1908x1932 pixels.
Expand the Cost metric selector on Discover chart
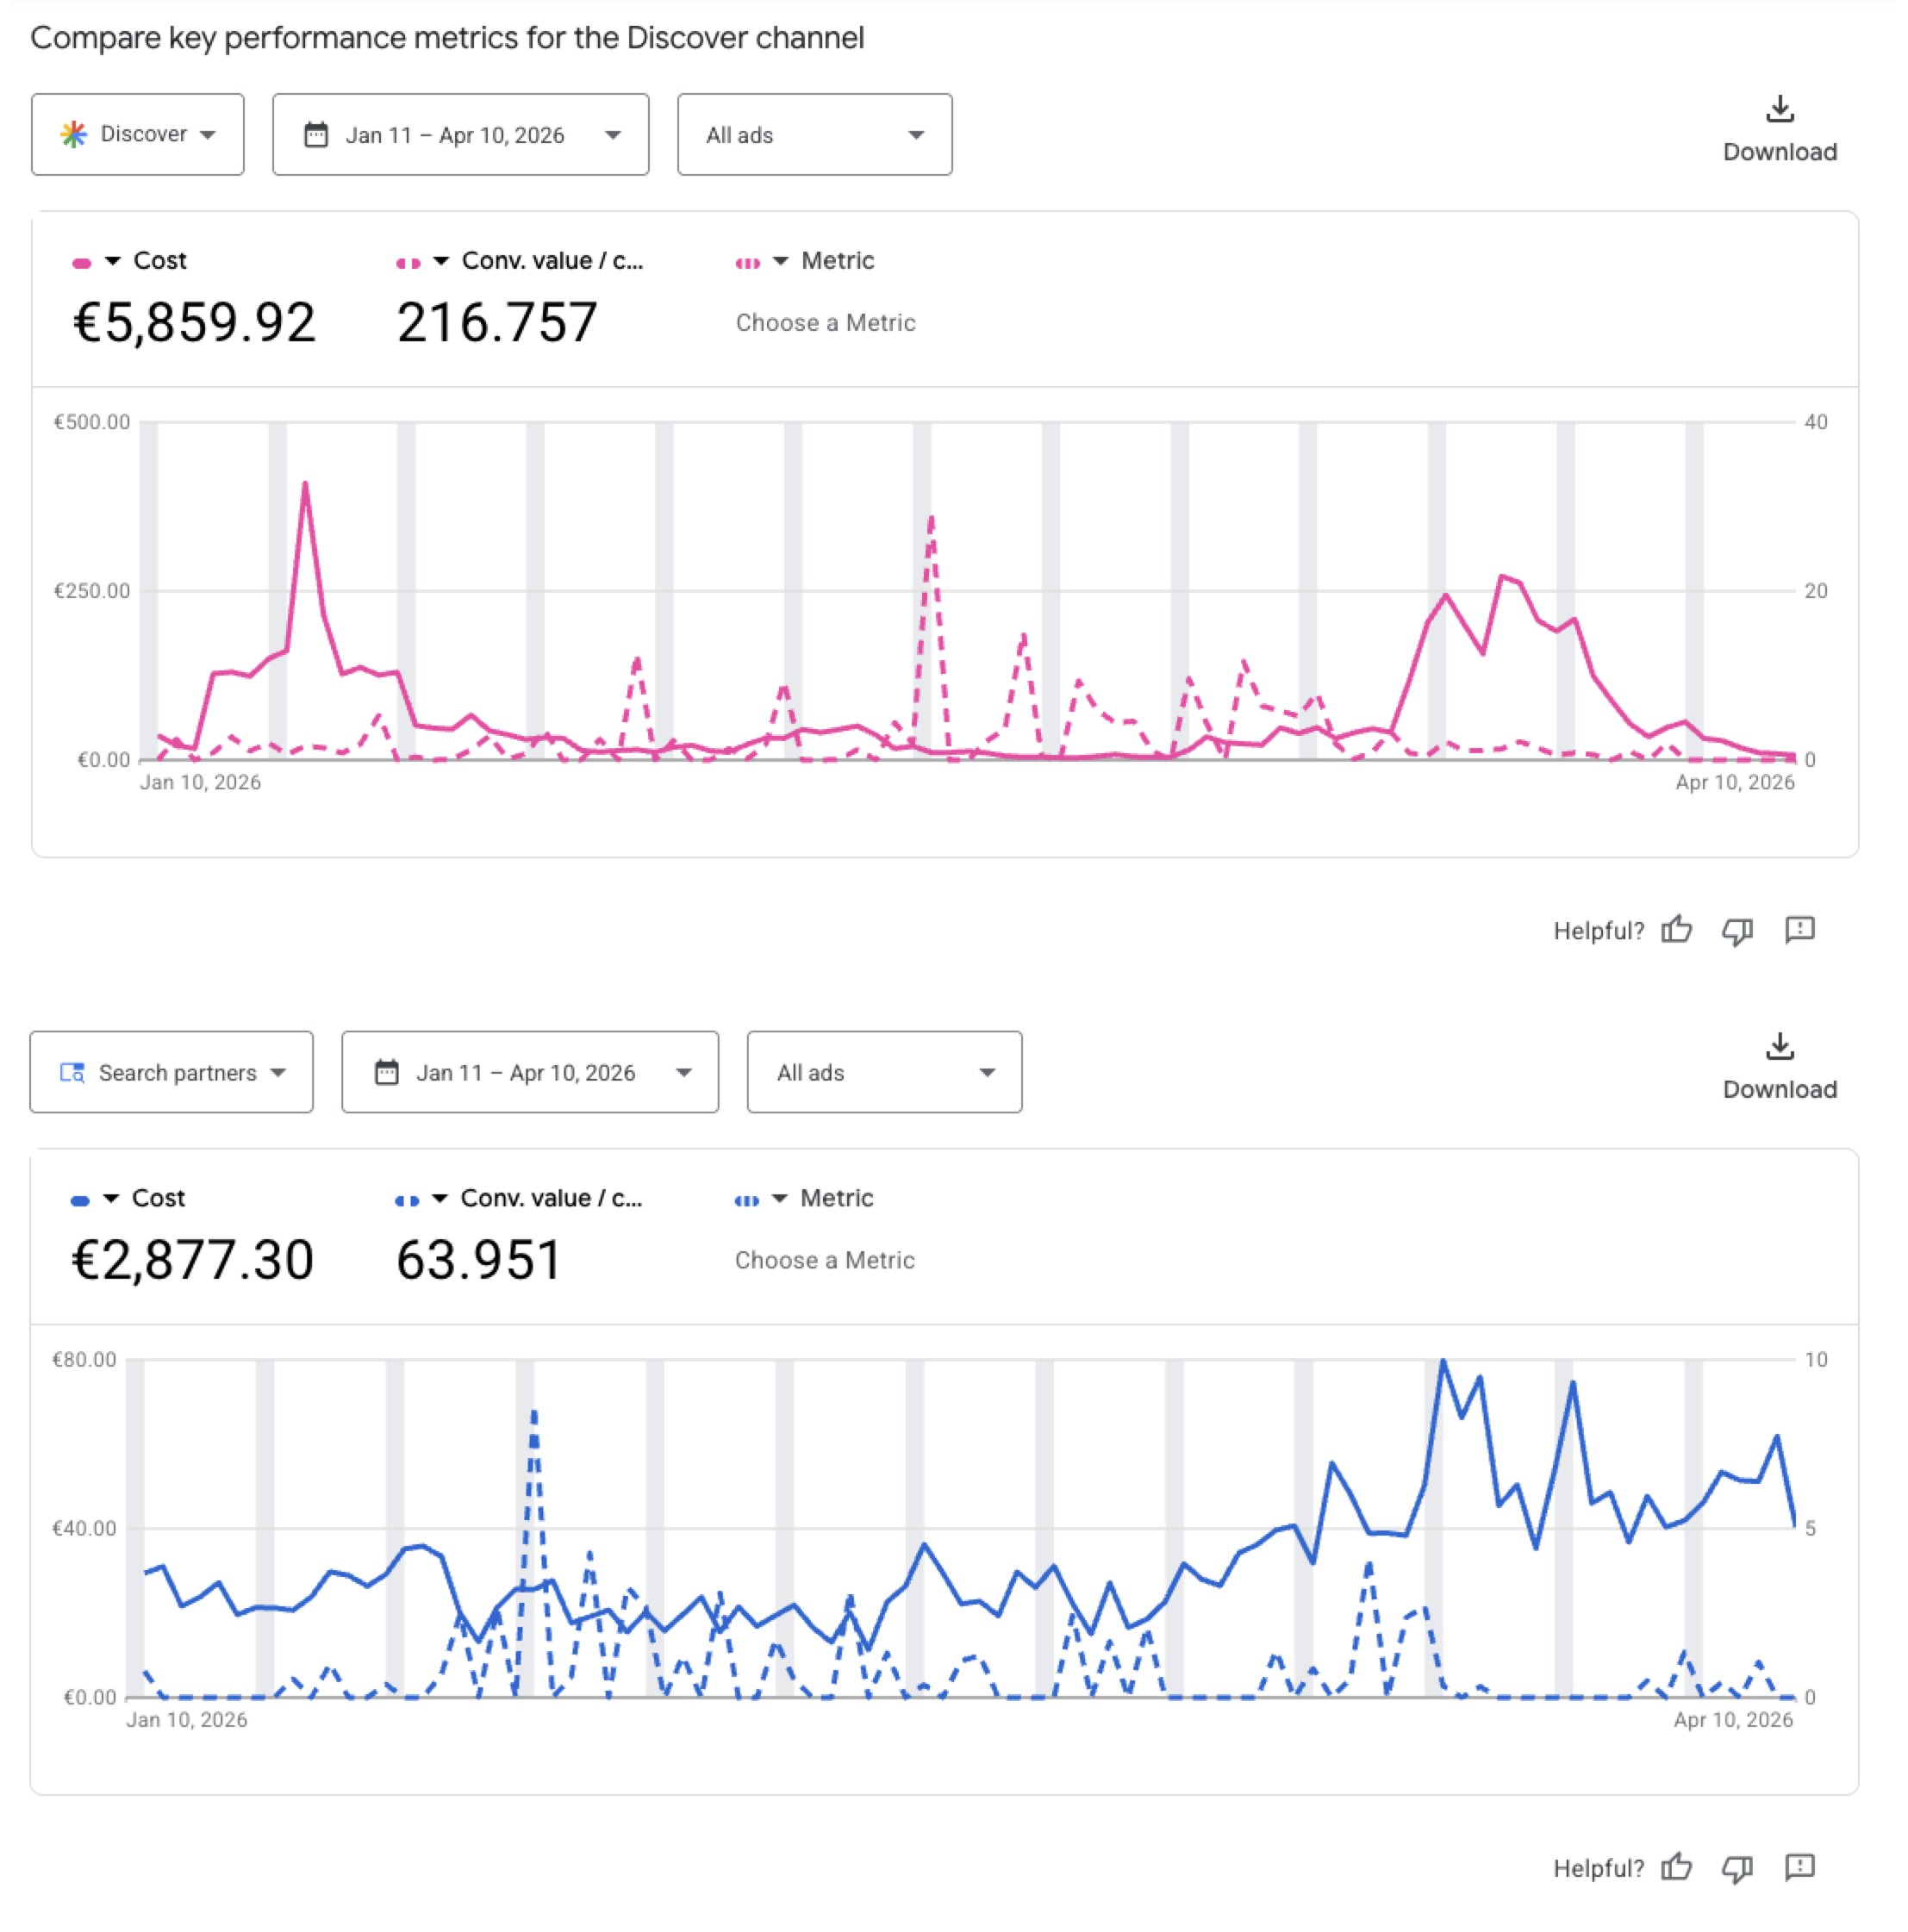coord(112,260)
